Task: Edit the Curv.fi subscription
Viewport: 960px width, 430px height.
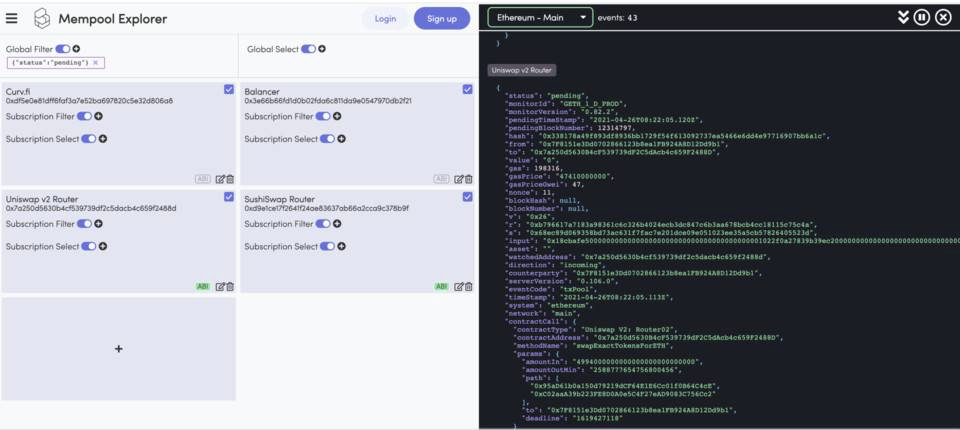Action: pyautogui.click(x=220, y=179)
